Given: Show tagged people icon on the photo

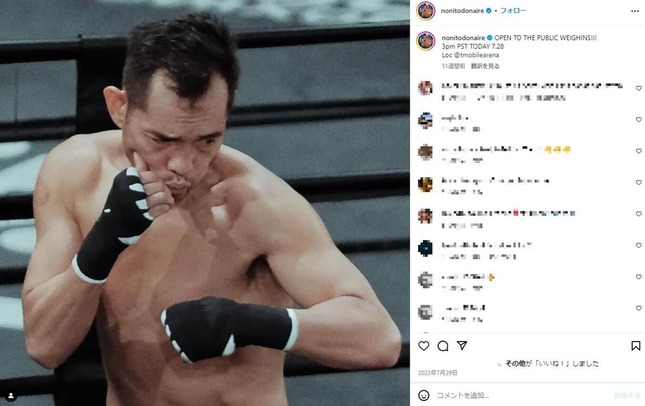Looking at the screenshot, I should click(11, 396).
